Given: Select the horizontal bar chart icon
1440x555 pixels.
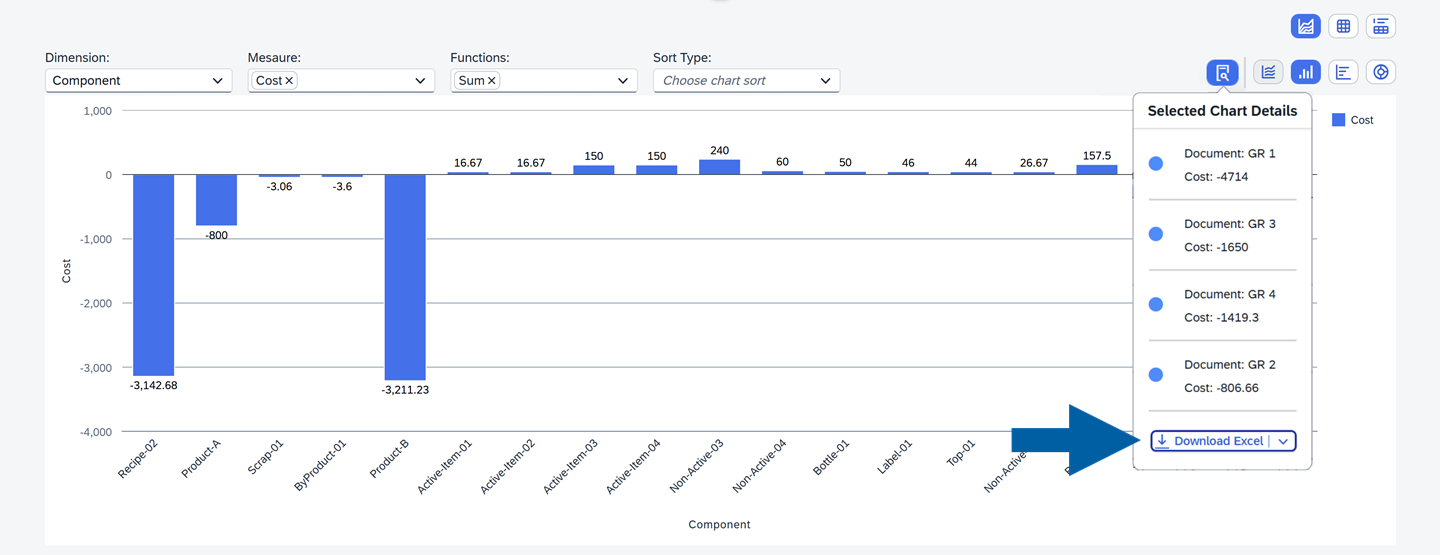Looking at the screenshot, I should pos(1343,72).
